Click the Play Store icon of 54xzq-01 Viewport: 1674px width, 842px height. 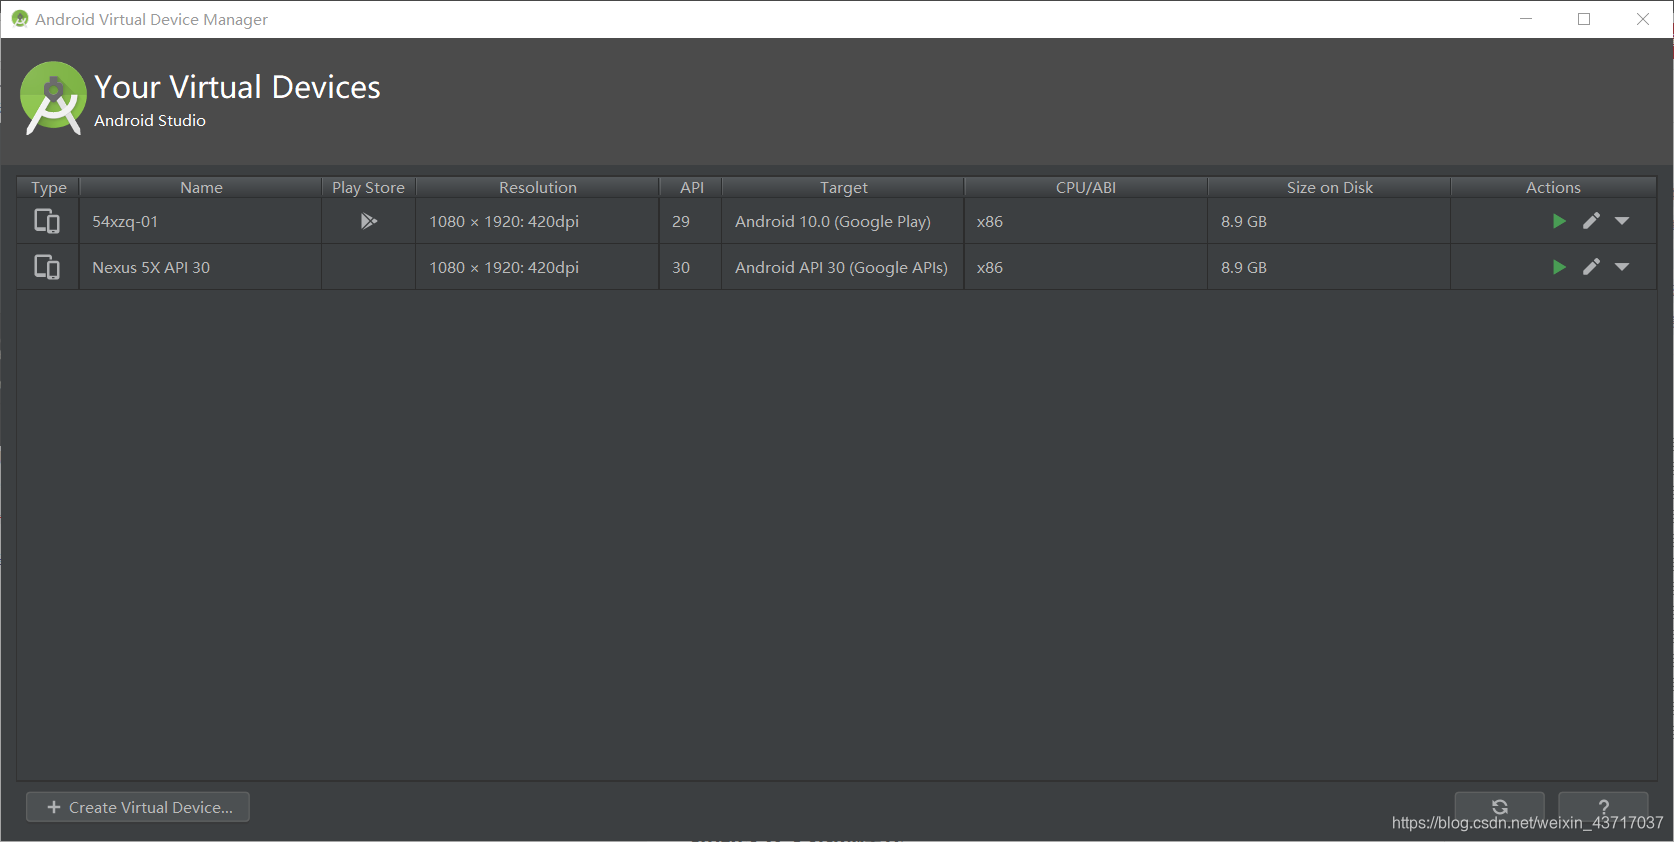coord(368,221)
